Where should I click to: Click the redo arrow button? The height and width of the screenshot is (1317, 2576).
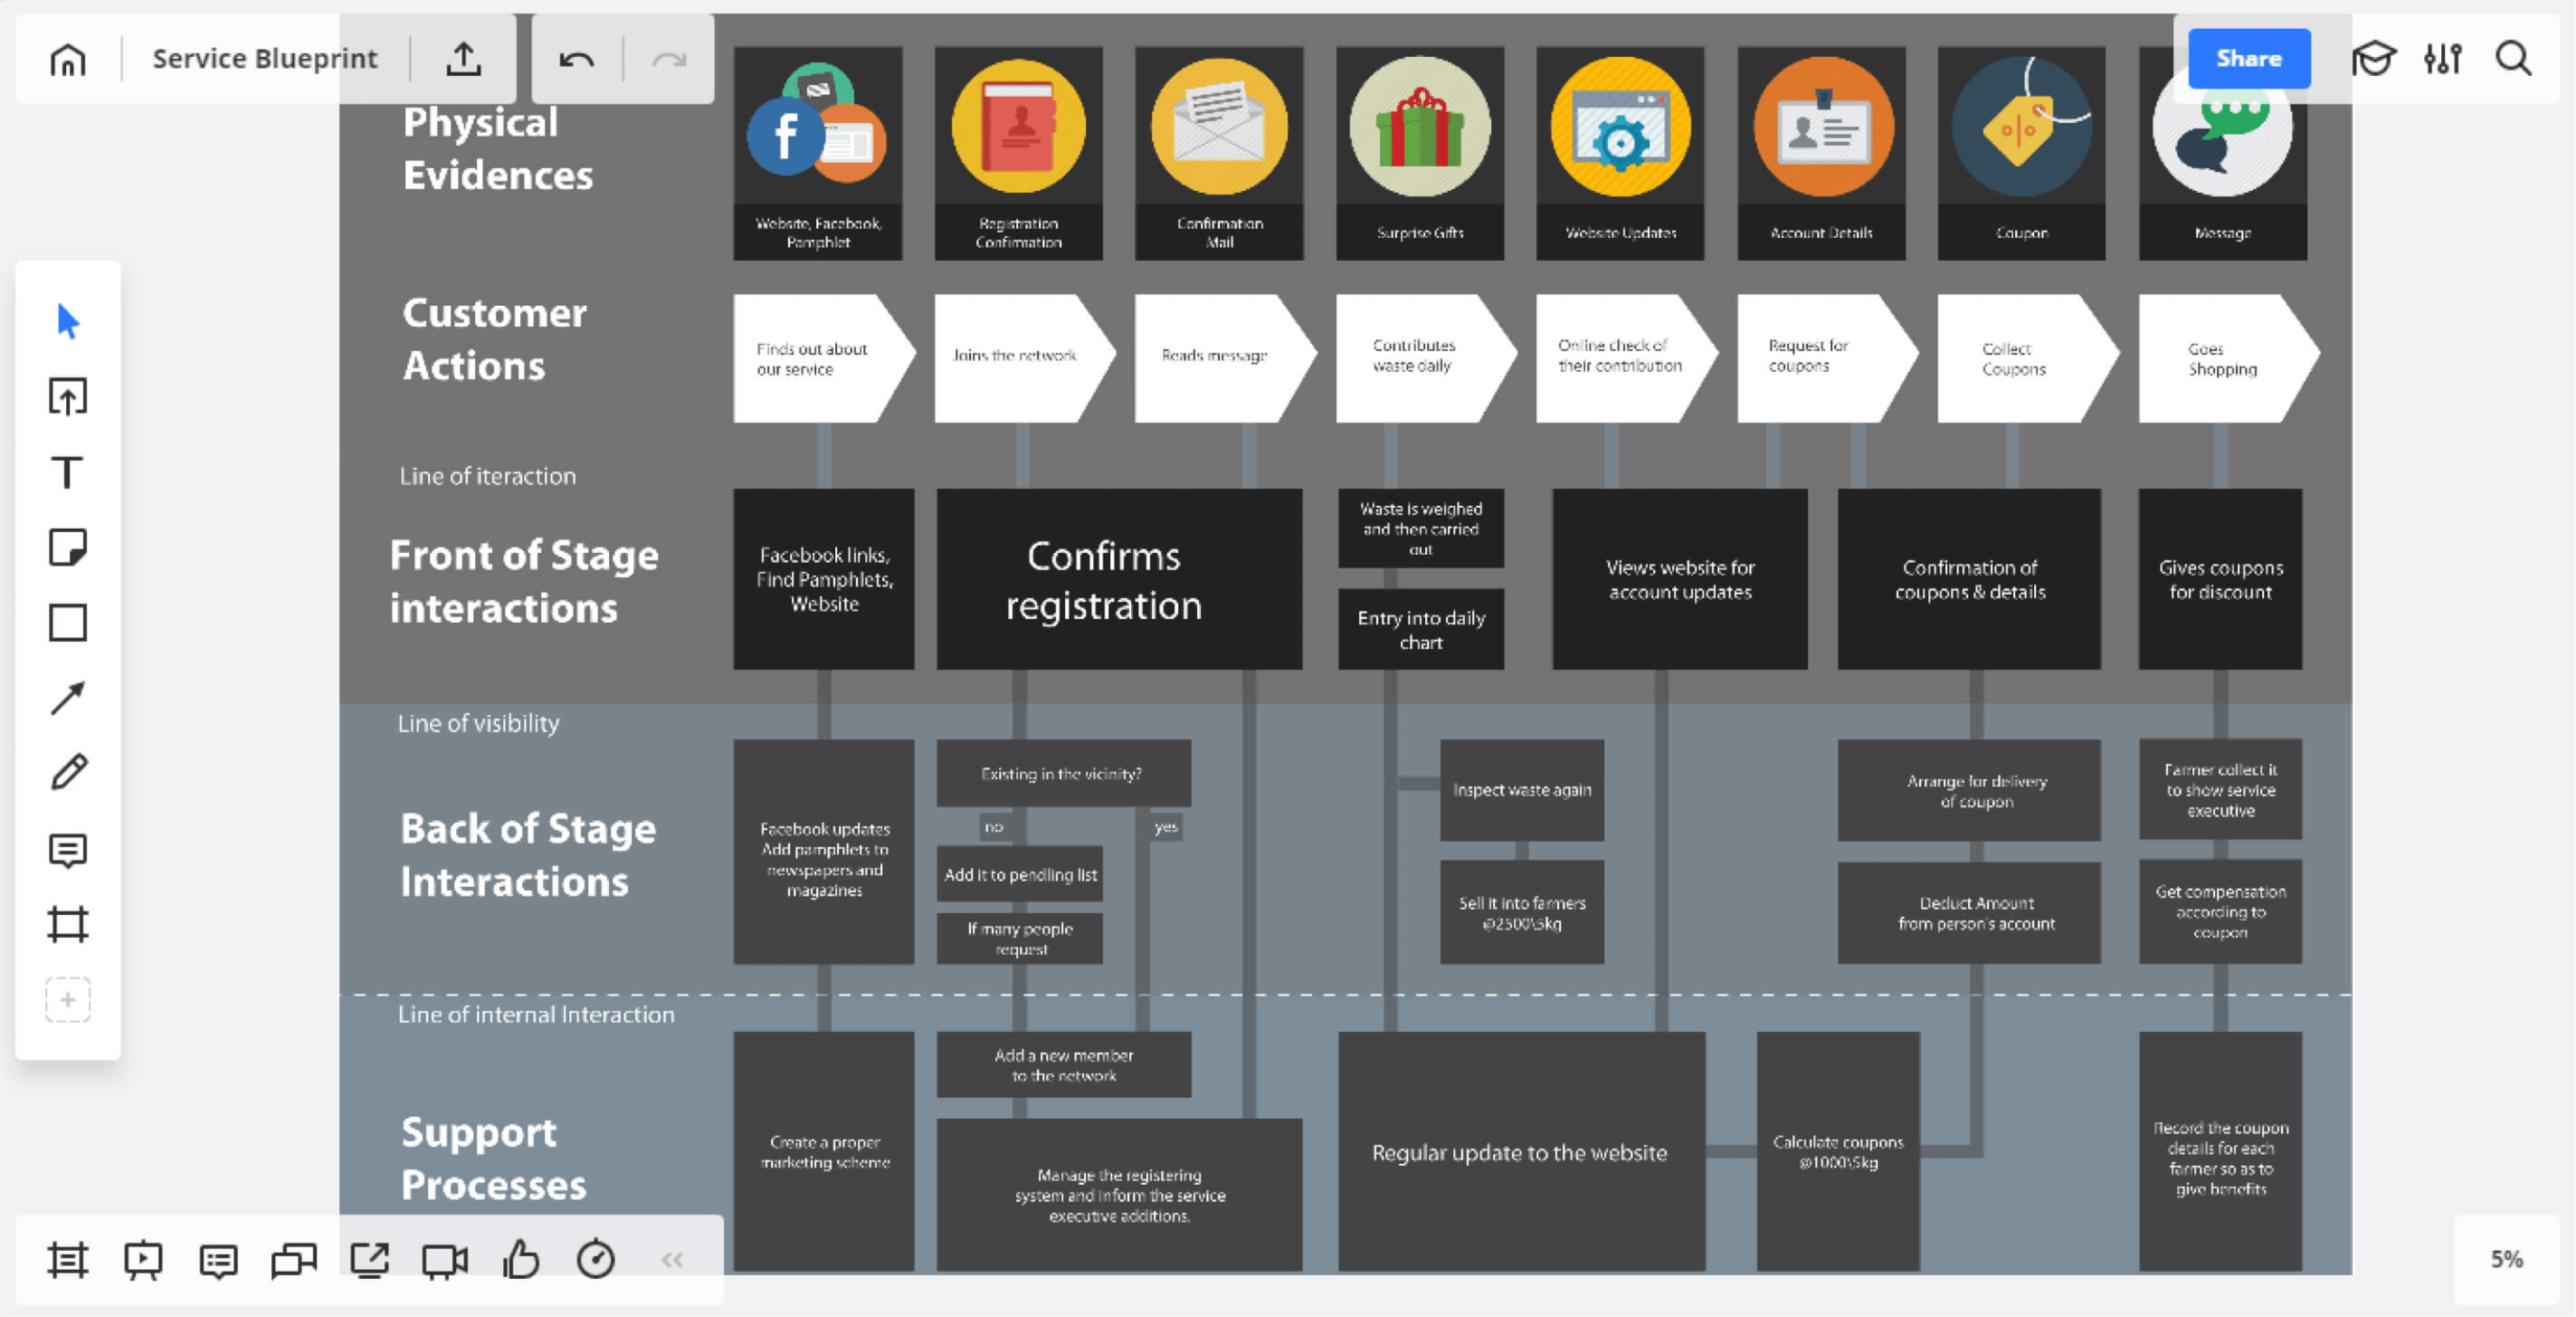point(664,57)
